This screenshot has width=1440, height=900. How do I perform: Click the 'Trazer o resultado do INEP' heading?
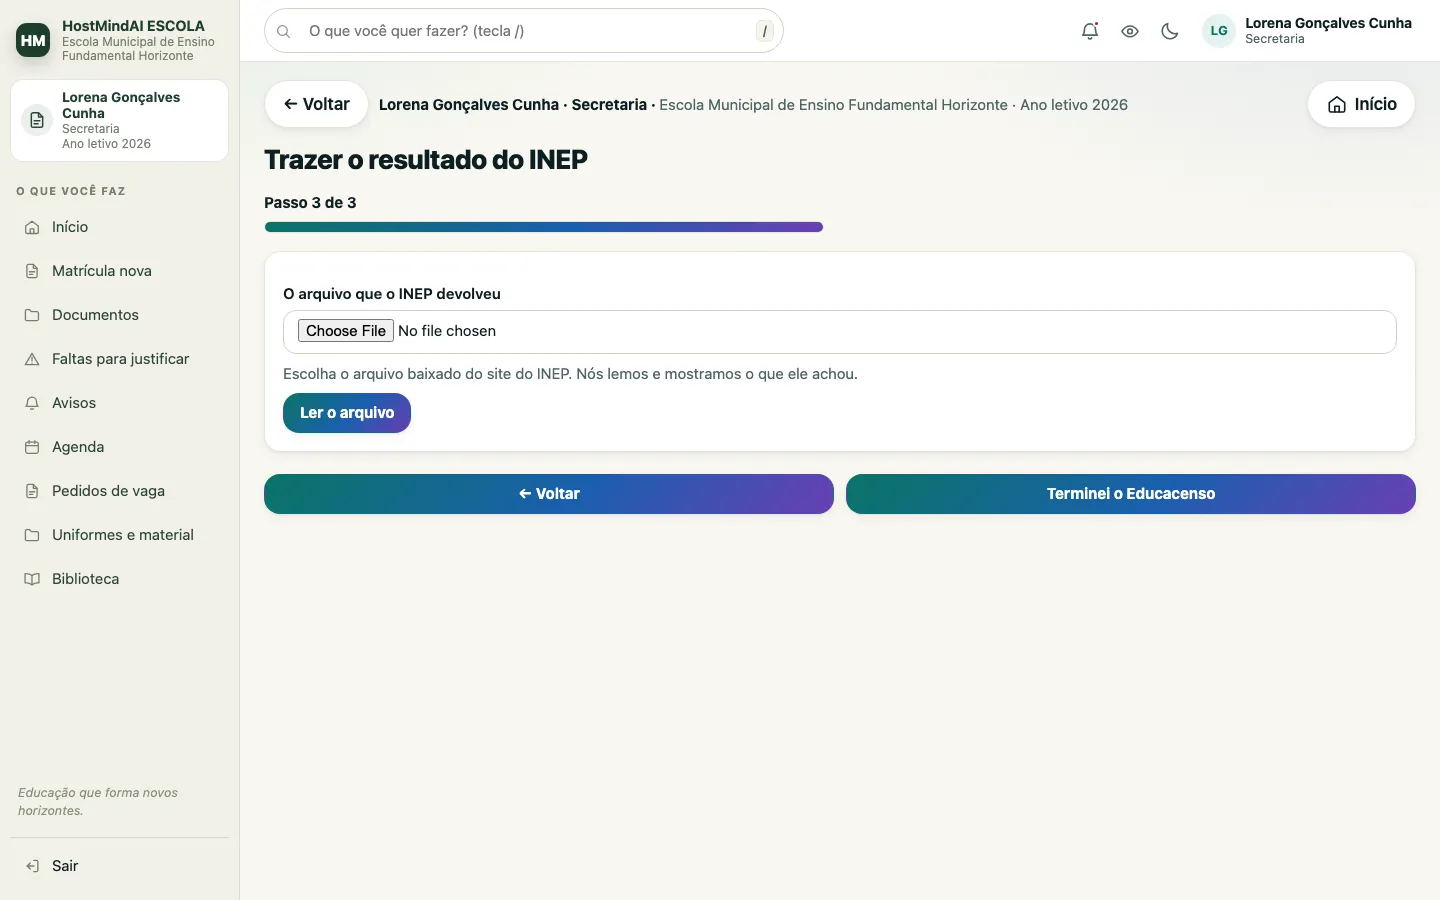coord(426,160)
